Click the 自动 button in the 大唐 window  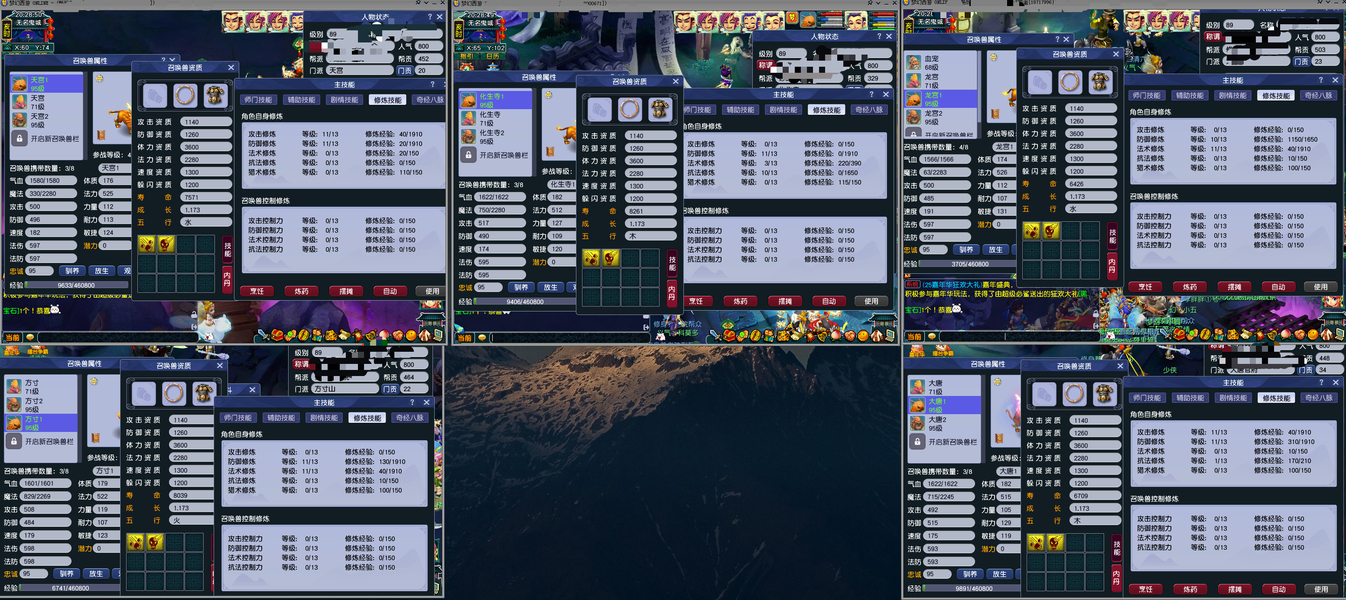1278,589
